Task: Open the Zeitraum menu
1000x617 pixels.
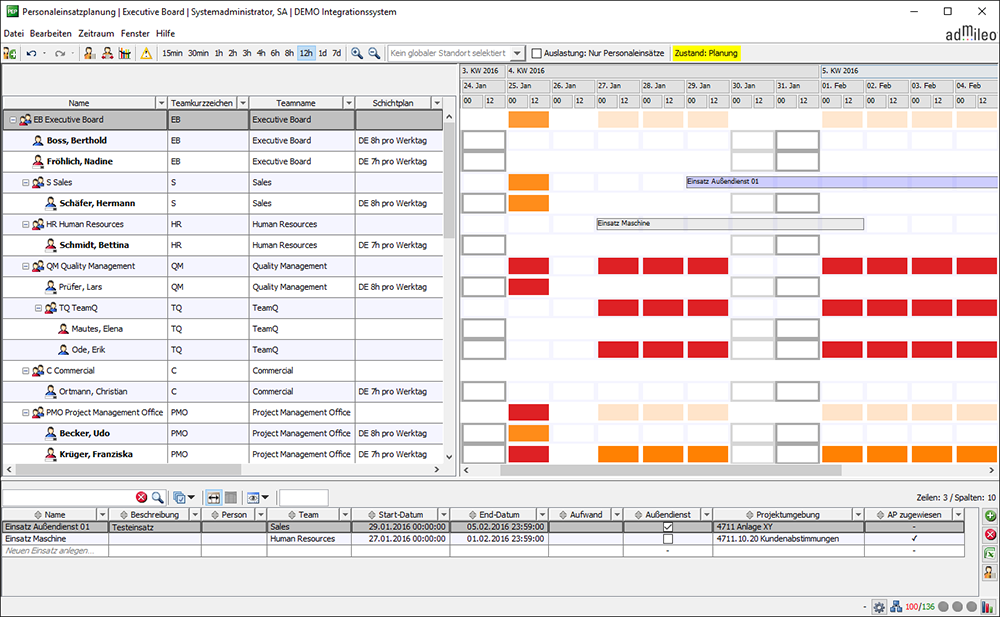Action: pyautogui.click(x=96, y=34)
